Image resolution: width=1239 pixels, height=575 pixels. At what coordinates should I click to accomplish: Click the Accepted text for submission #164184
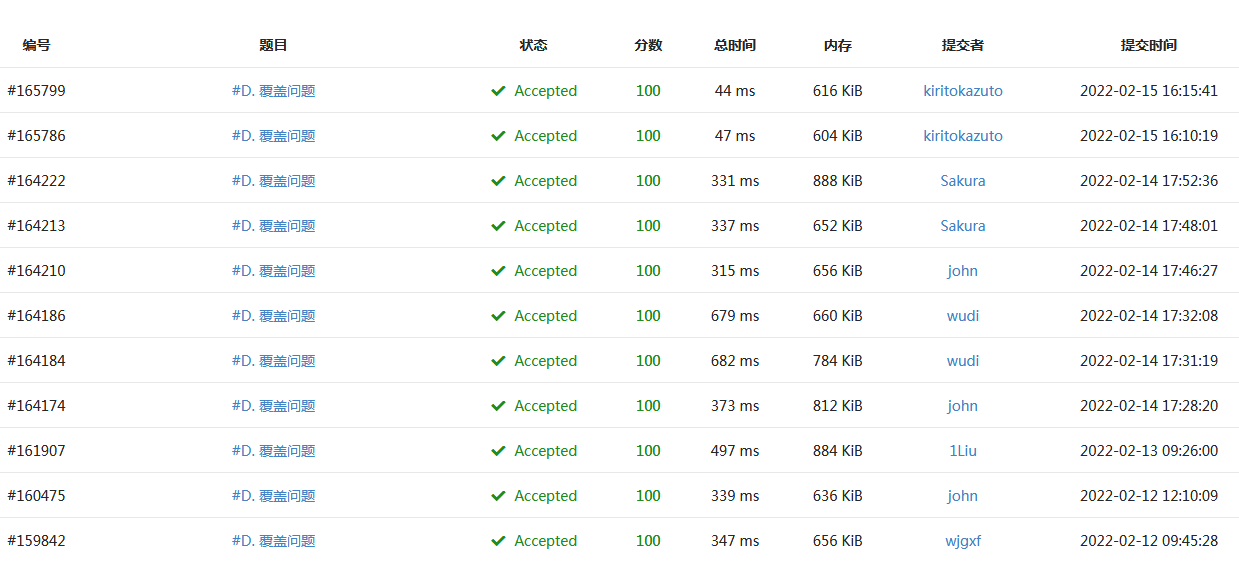coord(545,361)
